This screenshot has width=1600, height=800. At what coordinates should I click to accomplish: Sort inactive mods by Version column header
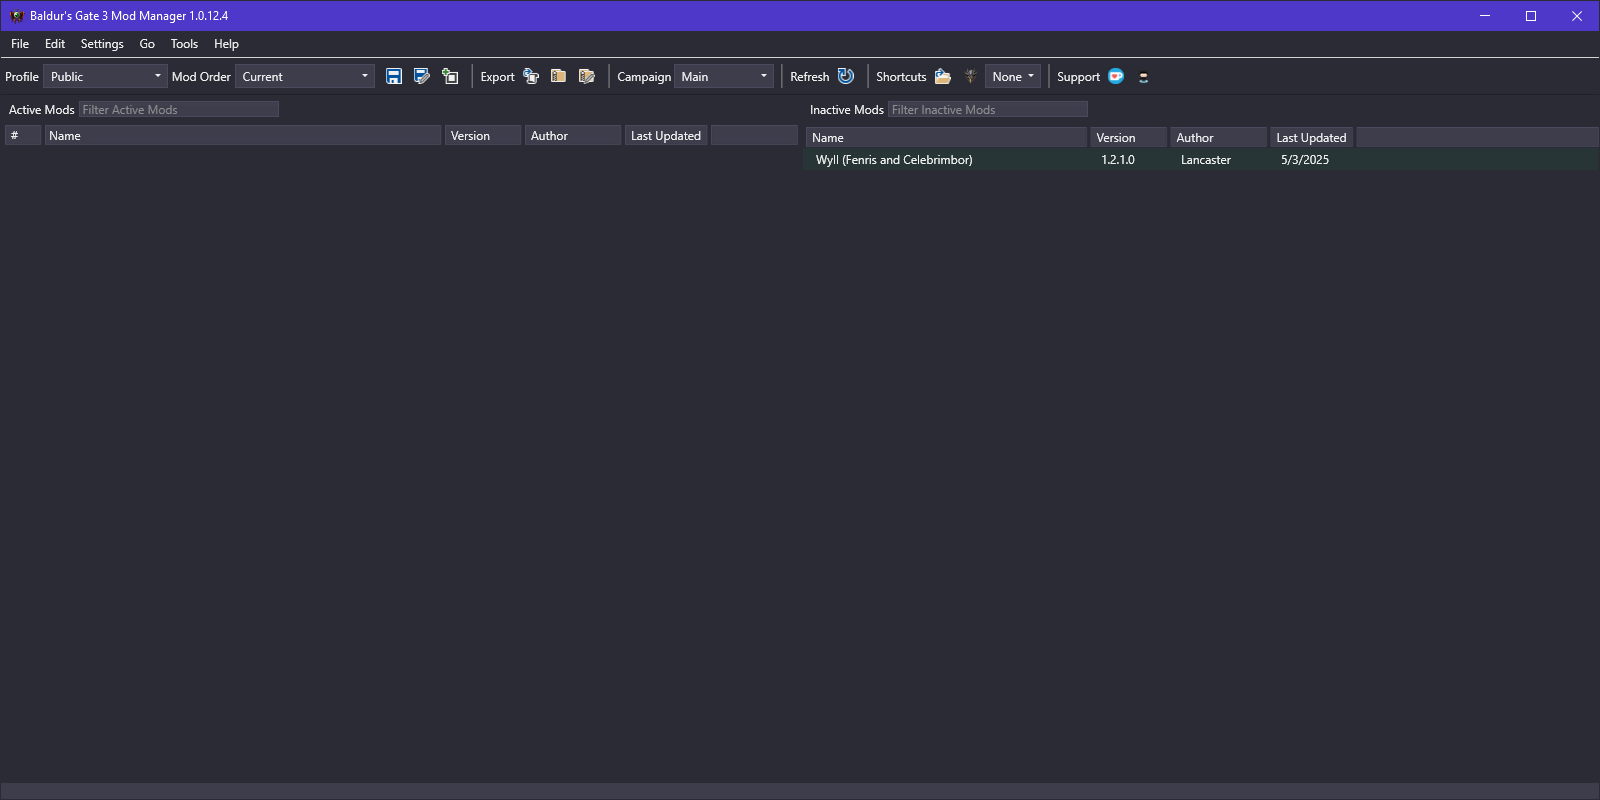(x=1128, y=137)
